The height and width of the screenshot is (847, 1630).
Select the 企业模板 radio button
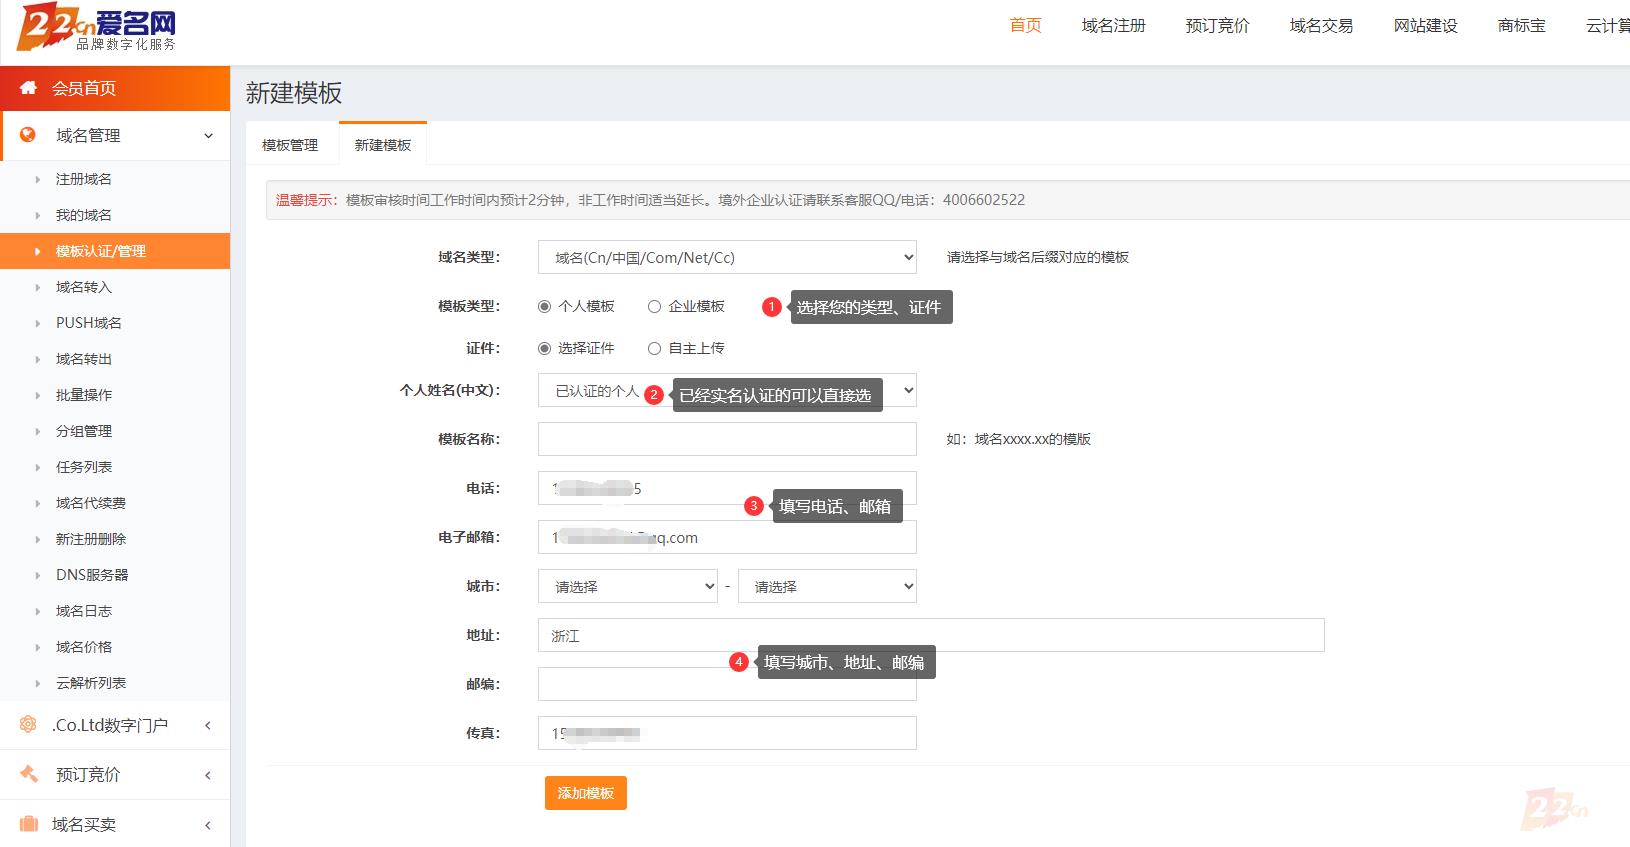[x=654, y=307]
